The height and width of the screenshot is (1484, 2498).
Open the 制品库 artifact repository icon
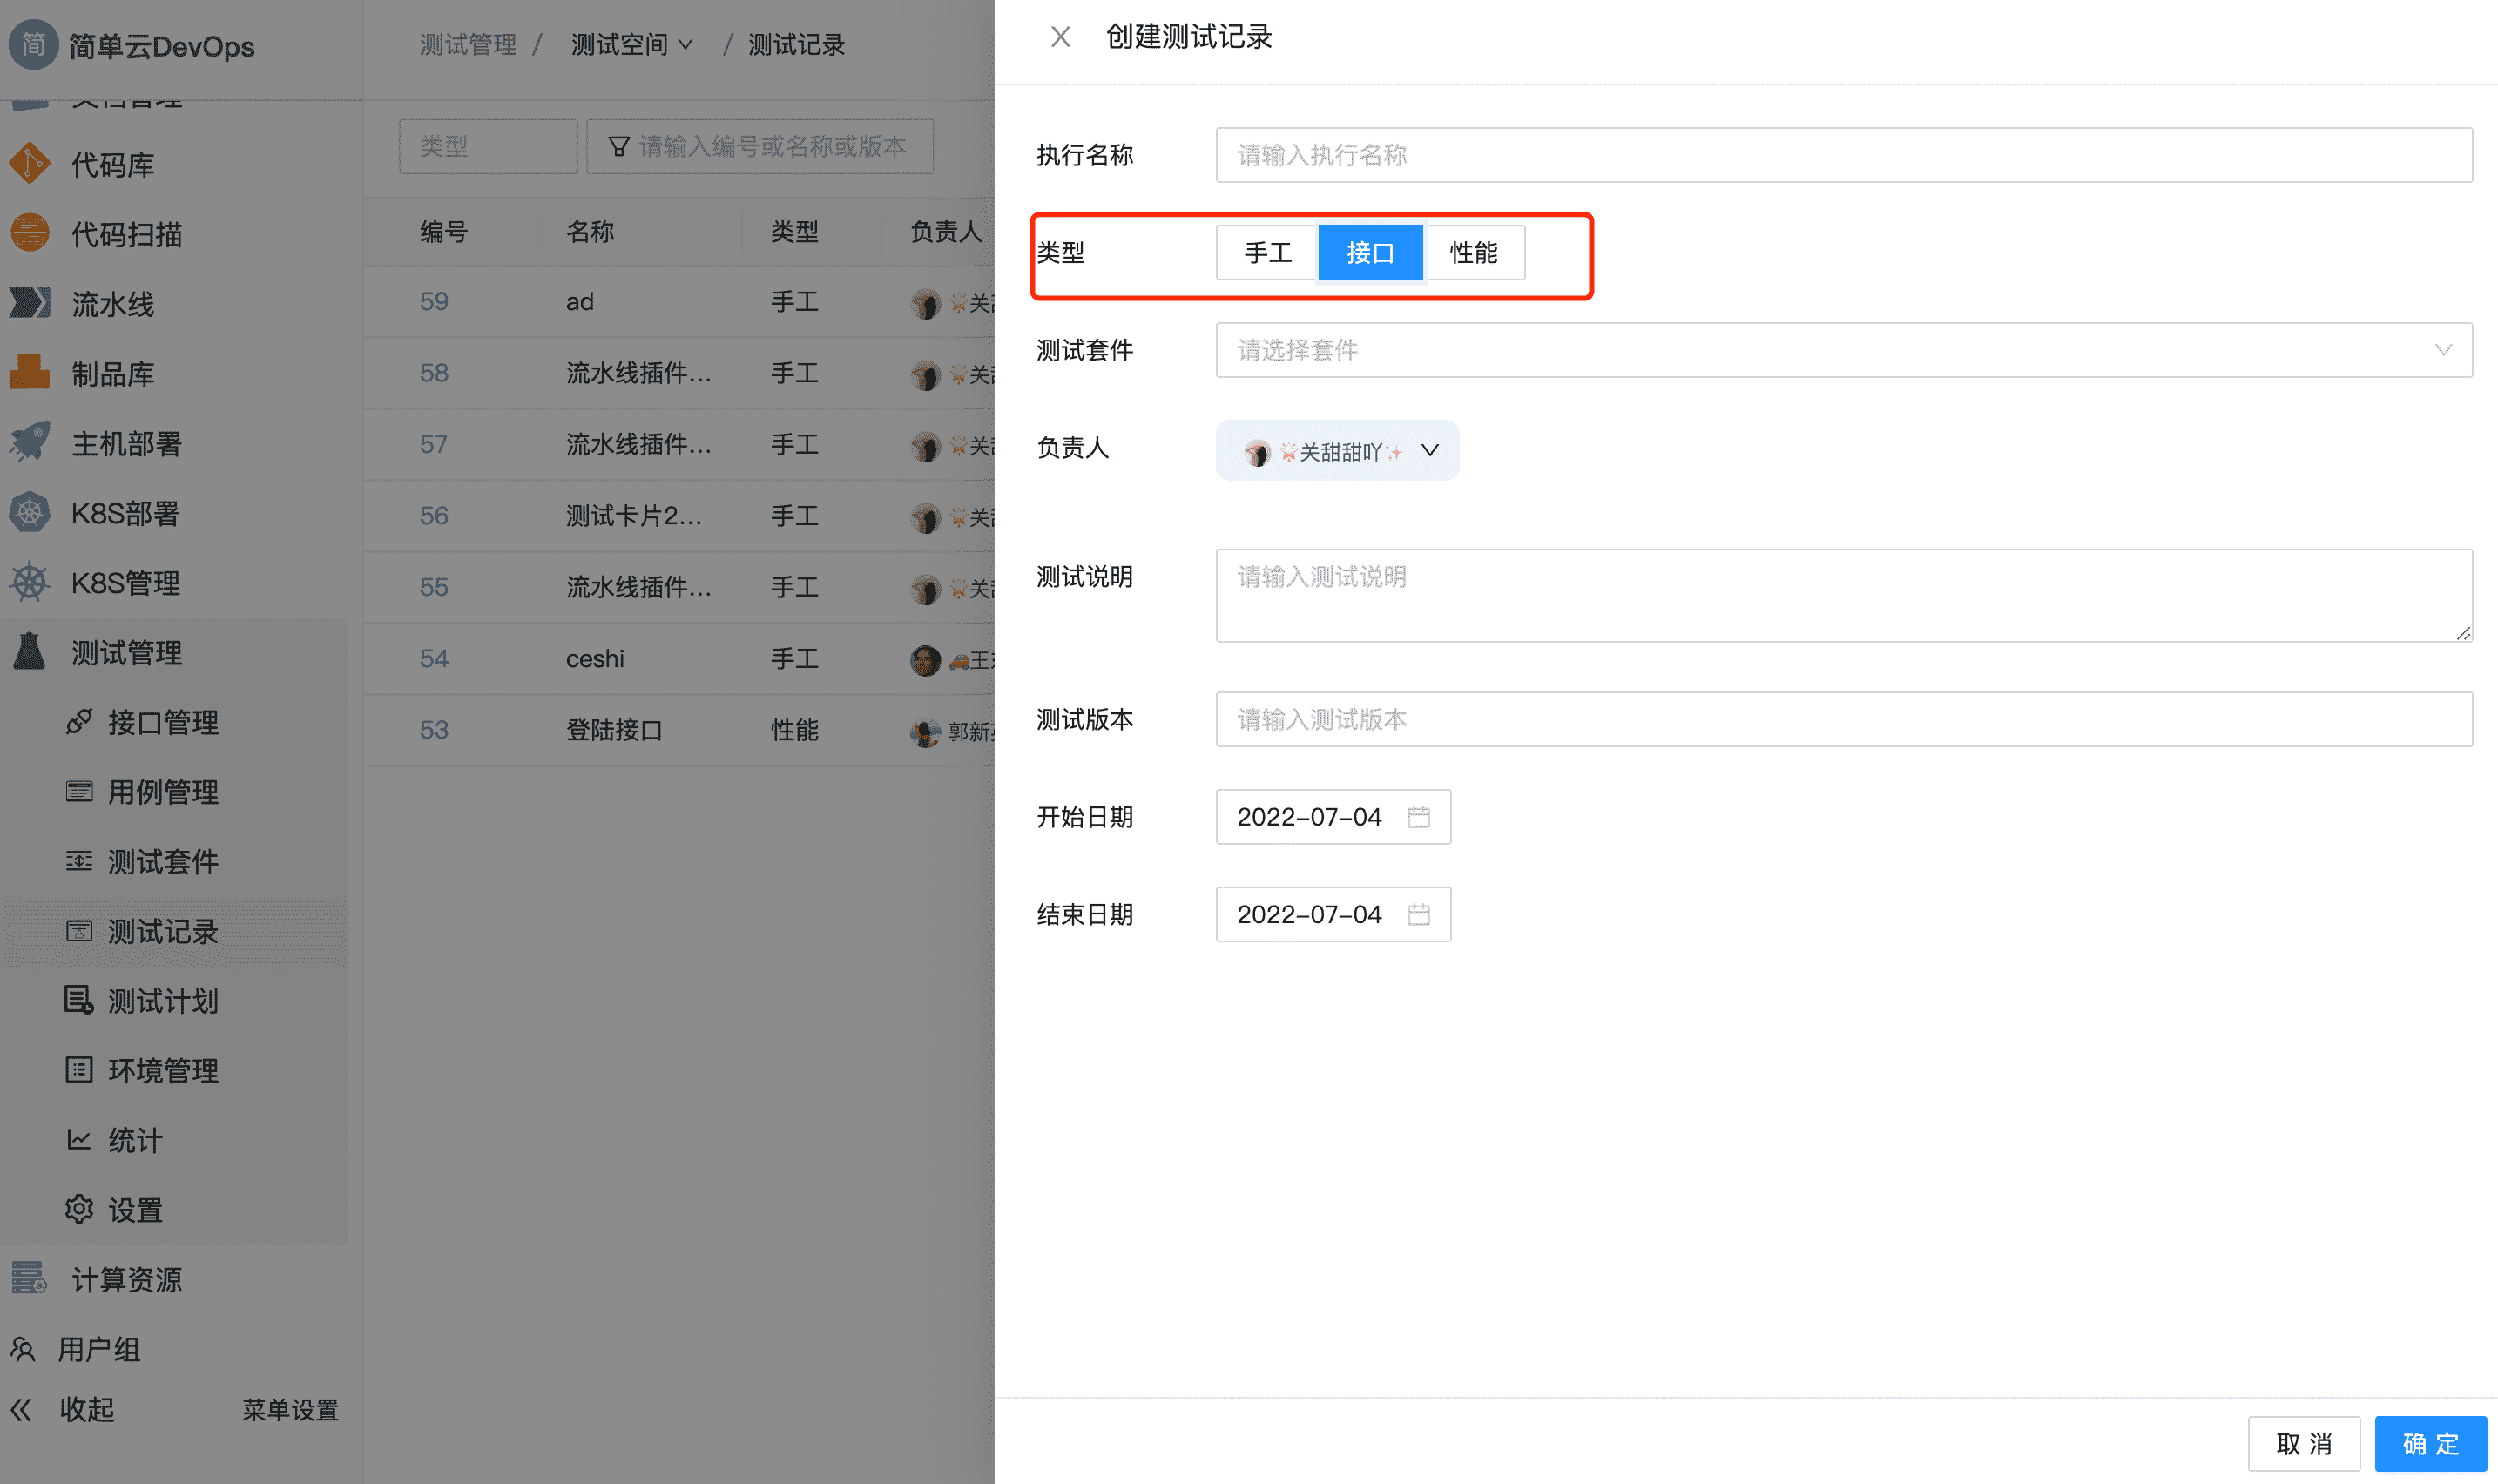[x=31, y=372]
